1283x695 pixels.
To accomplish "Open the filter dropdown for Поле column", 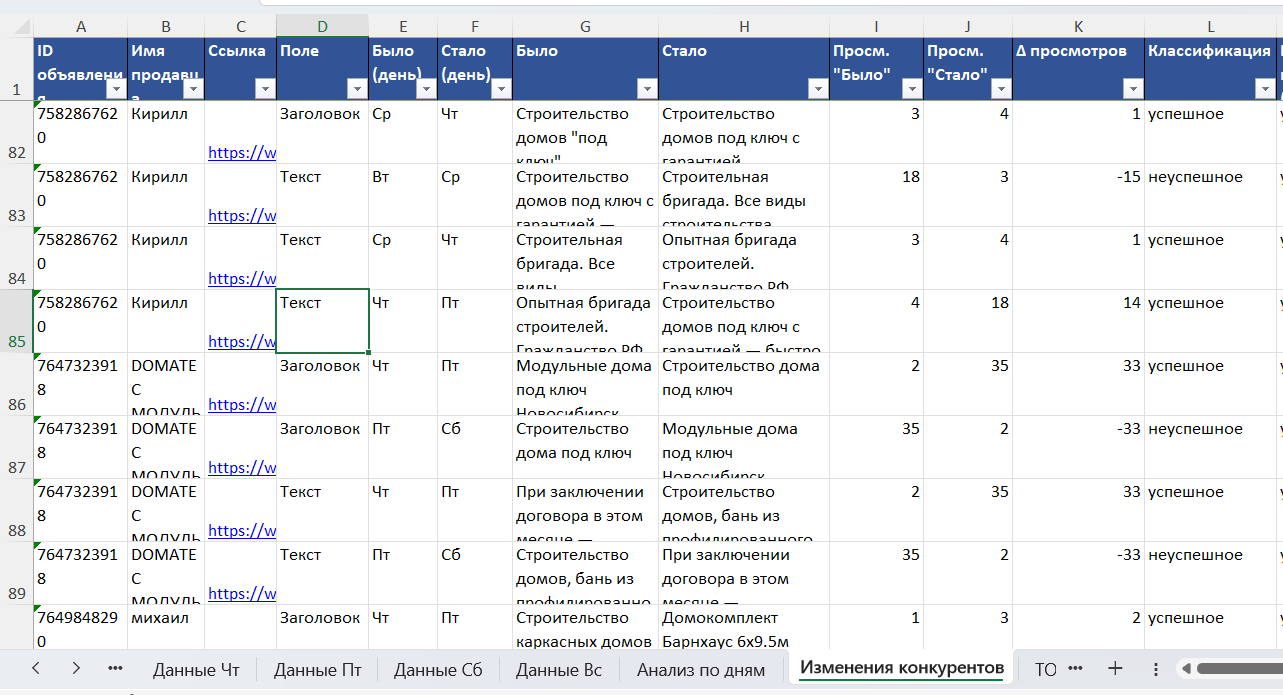I will pyautogui.click(x=356, y=89).
